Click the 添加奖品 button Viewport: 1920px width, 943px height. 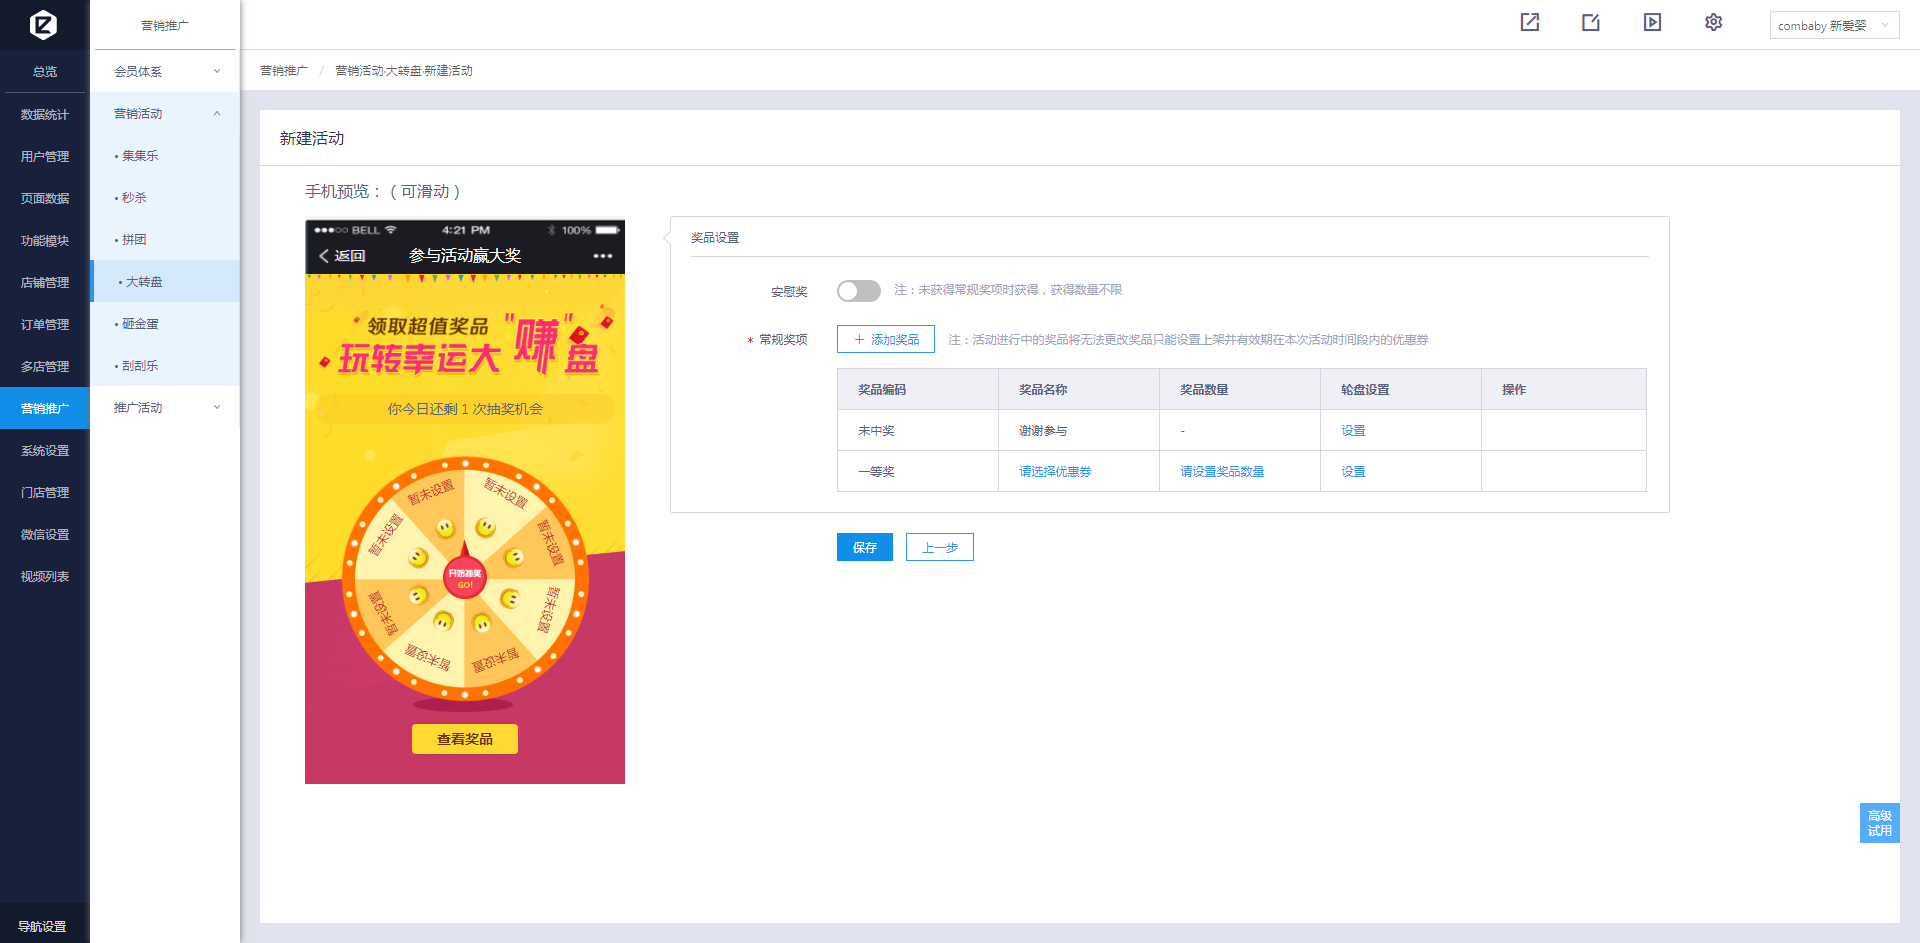click(x=885, y=340)
